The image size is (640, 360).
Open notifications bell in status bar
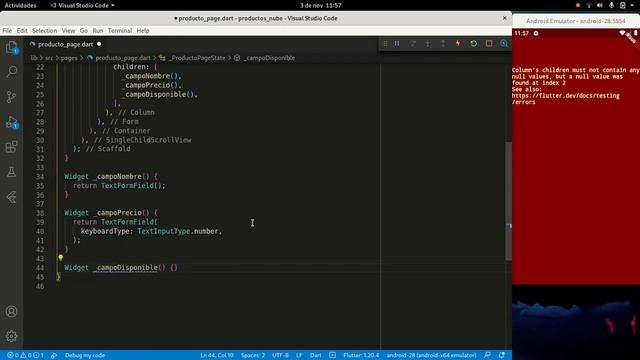[x=502, y=355]
